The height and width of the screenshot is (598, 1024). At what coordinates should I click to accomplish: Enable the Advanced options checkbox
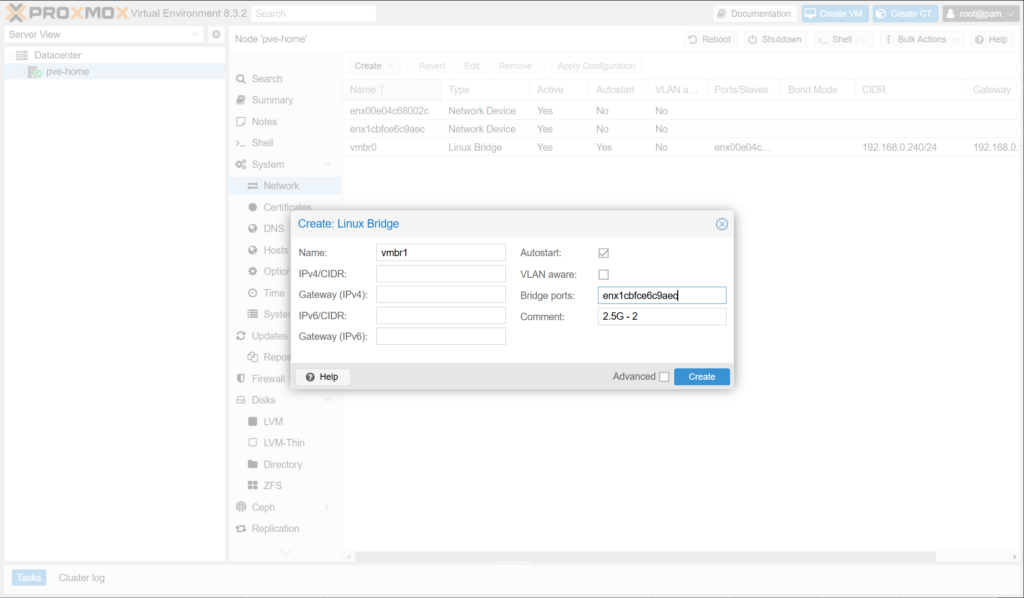point(664,377)
